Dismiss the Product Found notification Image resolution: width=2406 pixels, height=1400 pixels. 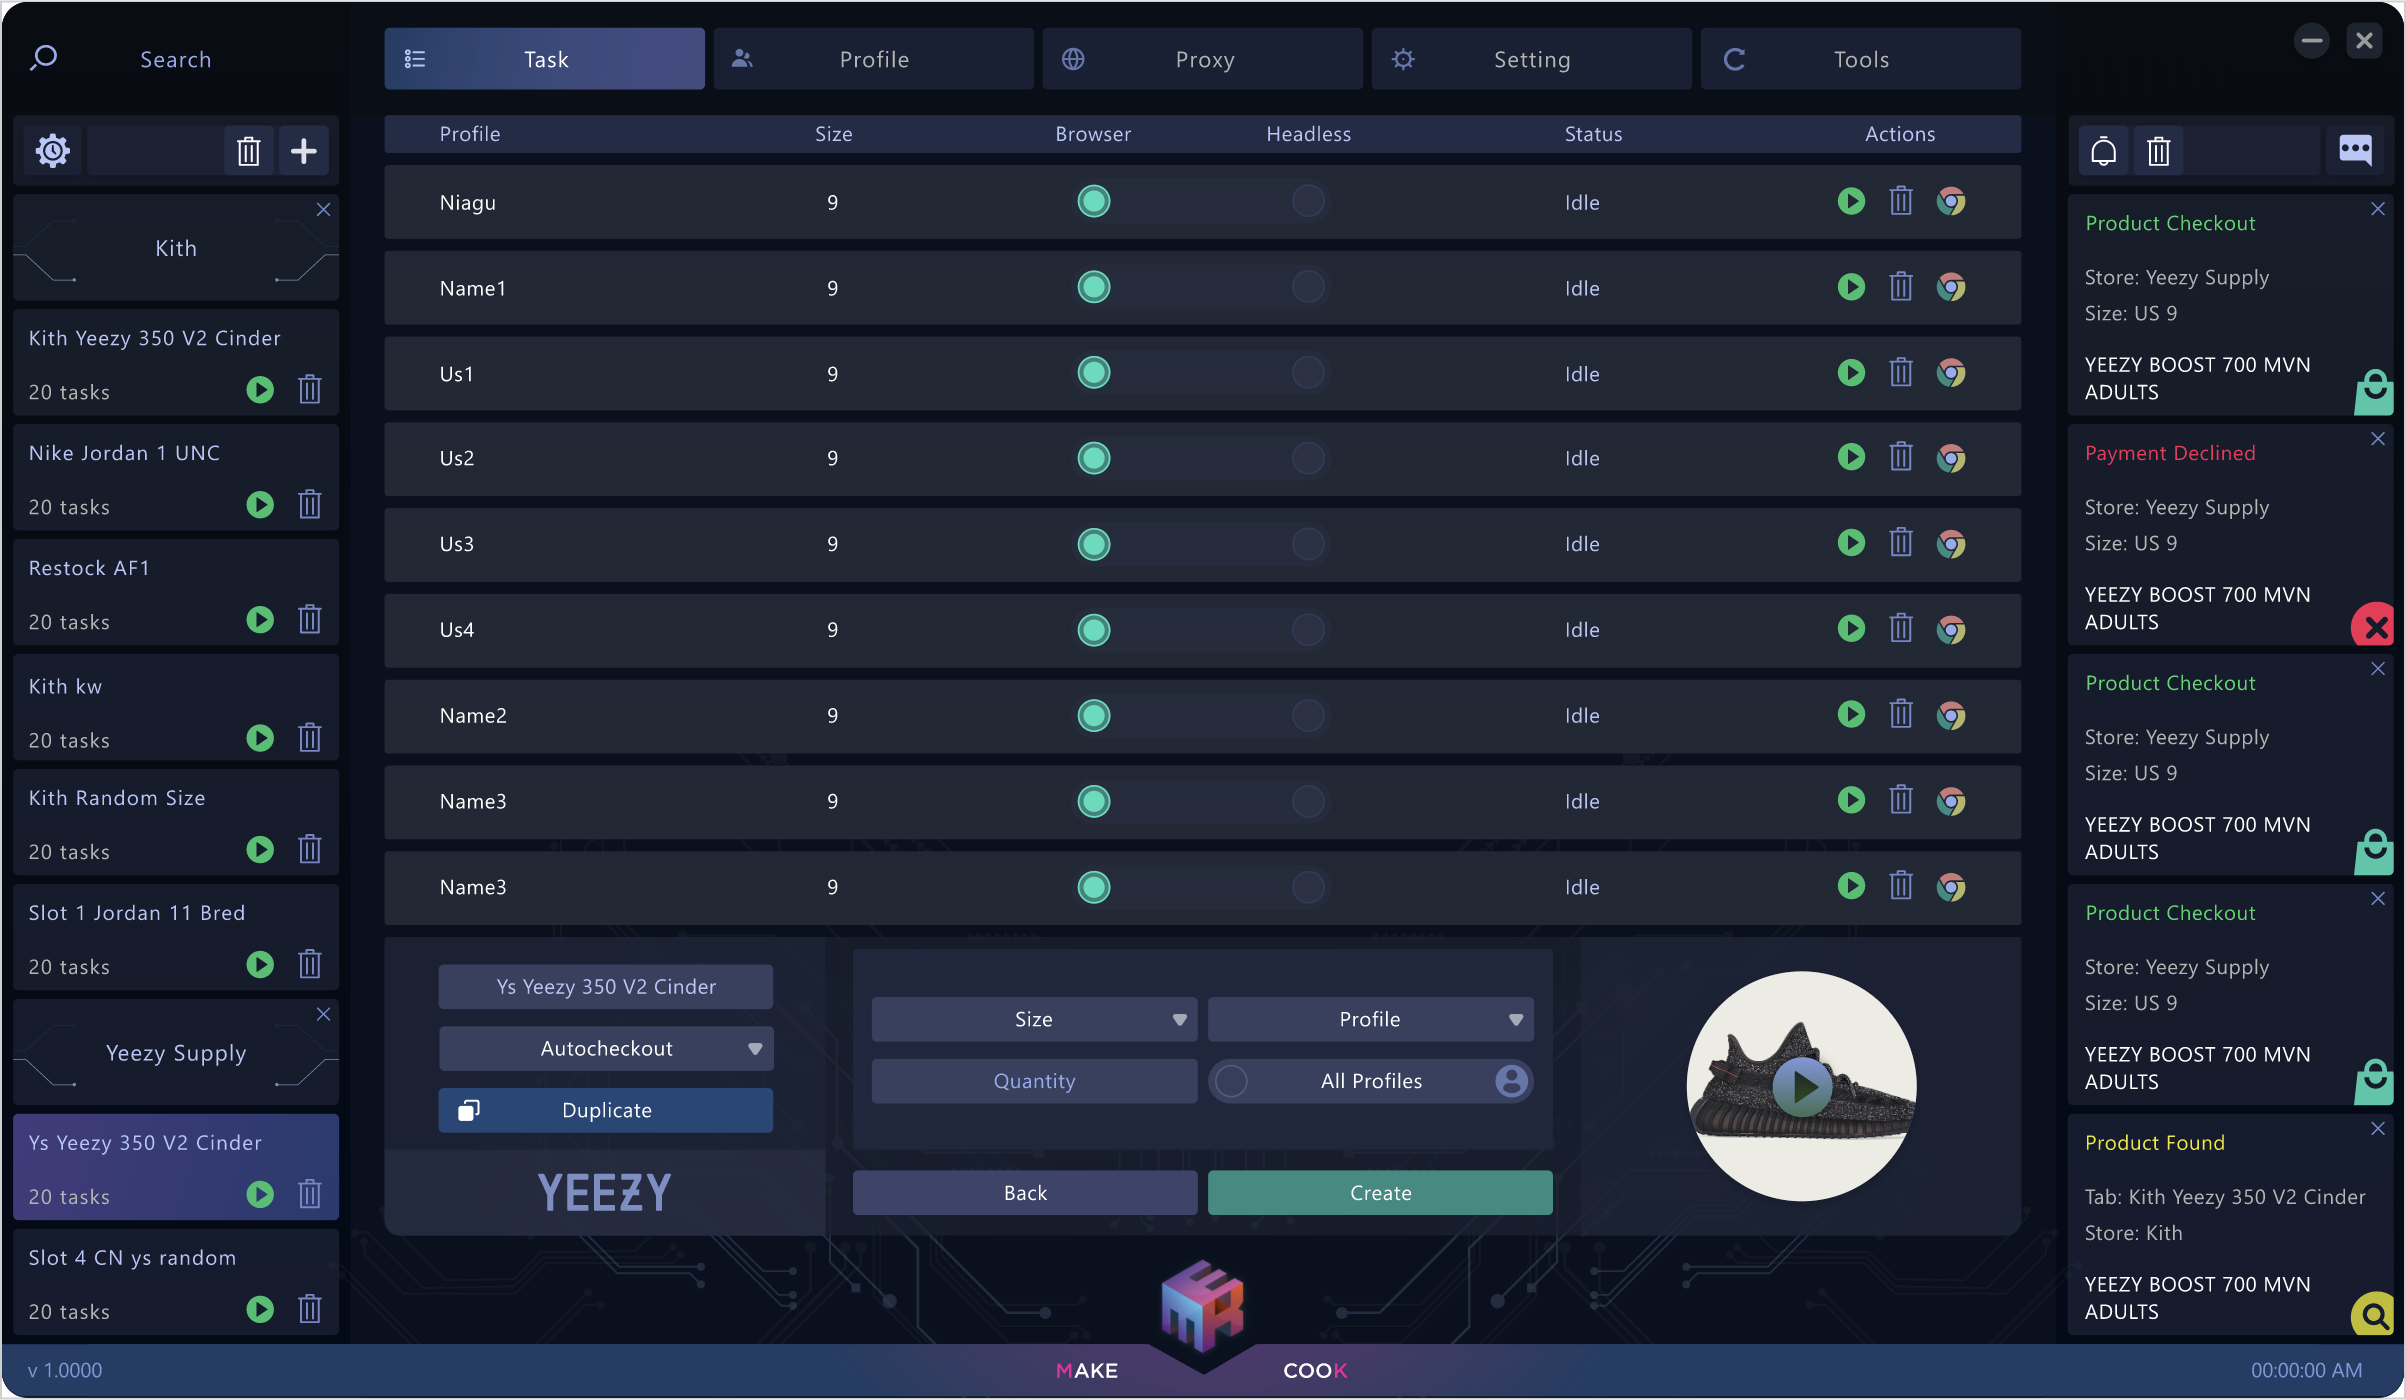coord(2378,1128)
